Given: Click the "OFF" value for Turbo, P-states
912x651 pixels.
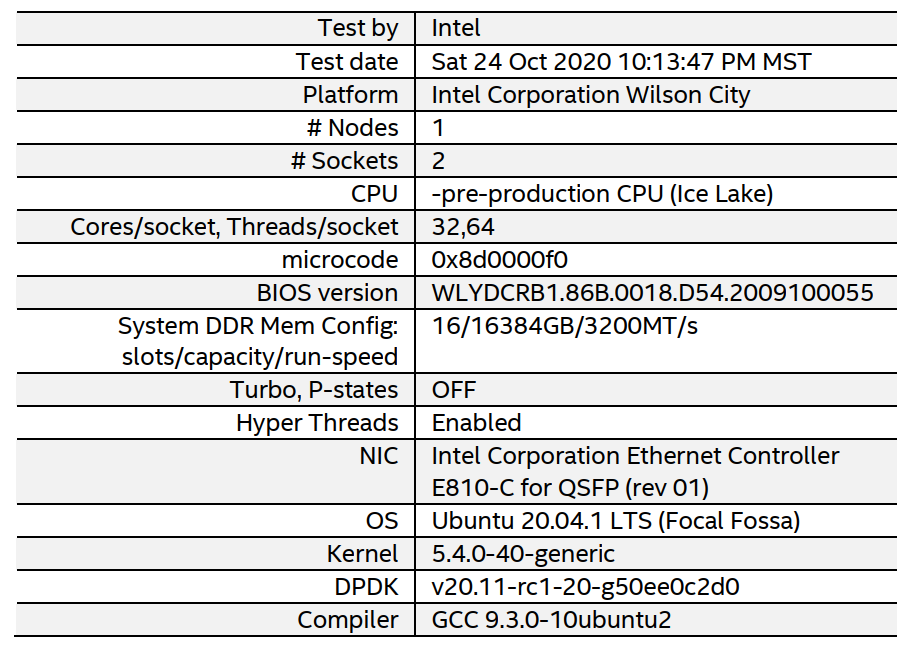Looking at the screenshot, I should [454, 390].
